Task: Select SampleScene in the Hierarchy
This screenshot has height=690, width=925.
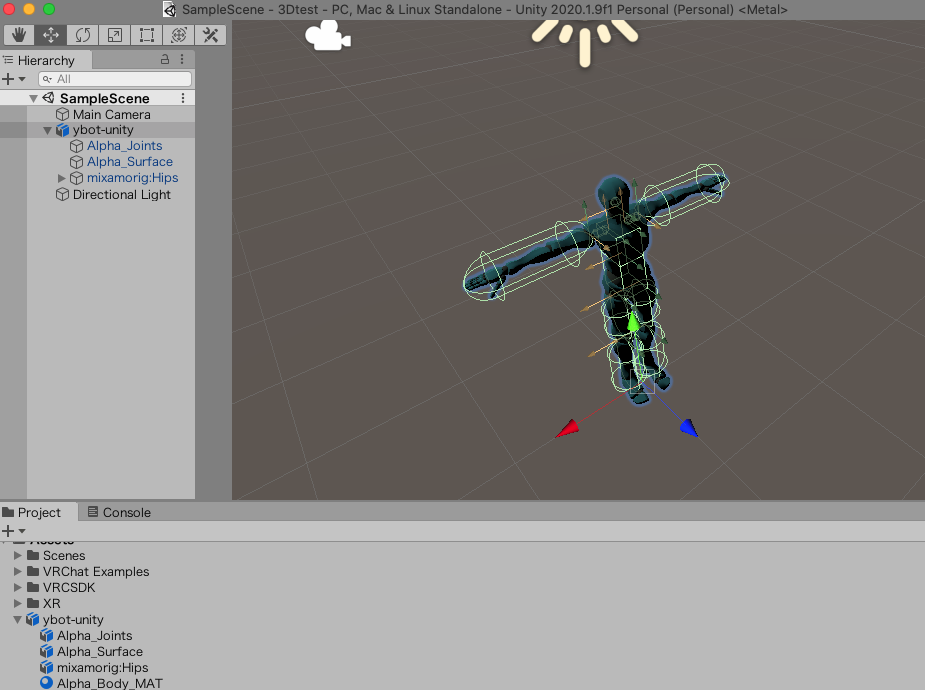Action: click(104, 98)
